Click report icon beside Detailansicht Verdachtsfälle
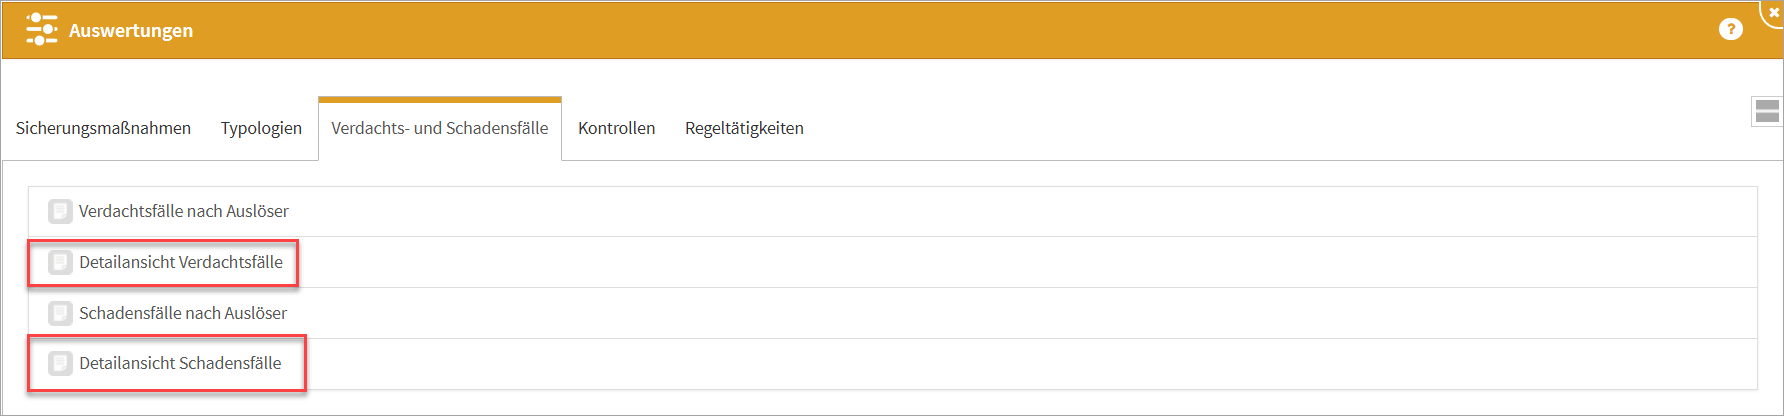This screenshot has height=416, width=1784. (60, 262)
